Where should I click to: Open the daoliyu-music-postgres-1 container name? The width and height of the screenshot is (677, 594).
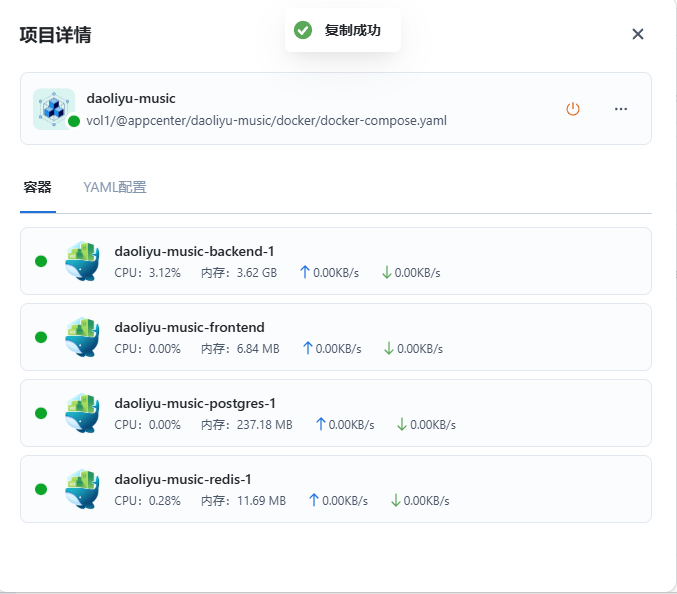click(195, 403)
